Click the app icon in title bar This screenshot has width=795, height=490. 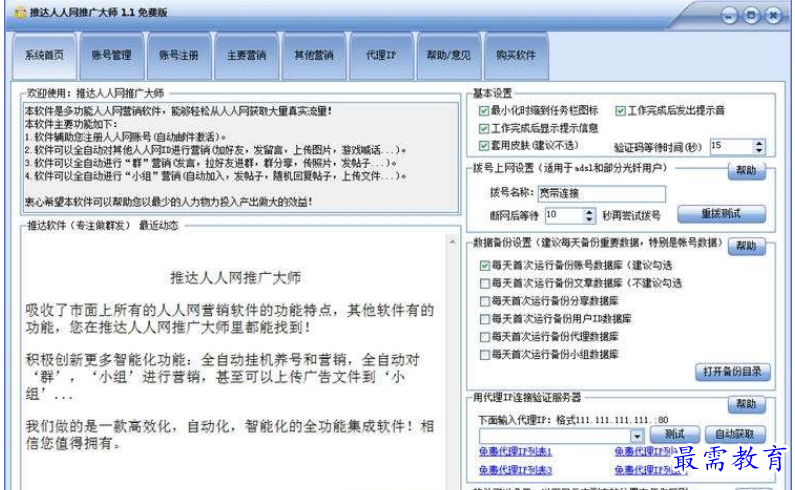pyautogui.click(x=20, y=13)
